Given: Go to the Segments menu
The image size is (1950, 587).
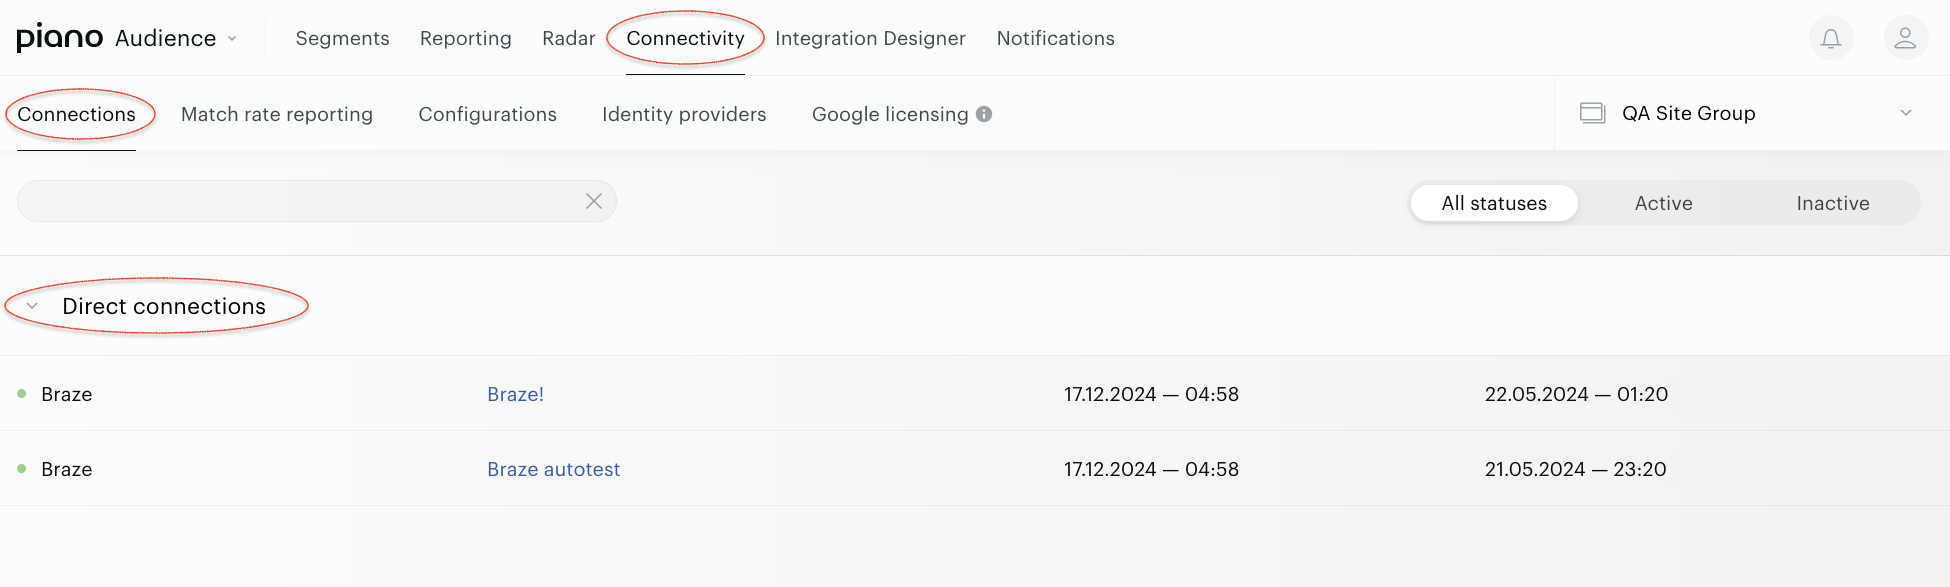Looking at the screenshot, I should tap(342, 38).
